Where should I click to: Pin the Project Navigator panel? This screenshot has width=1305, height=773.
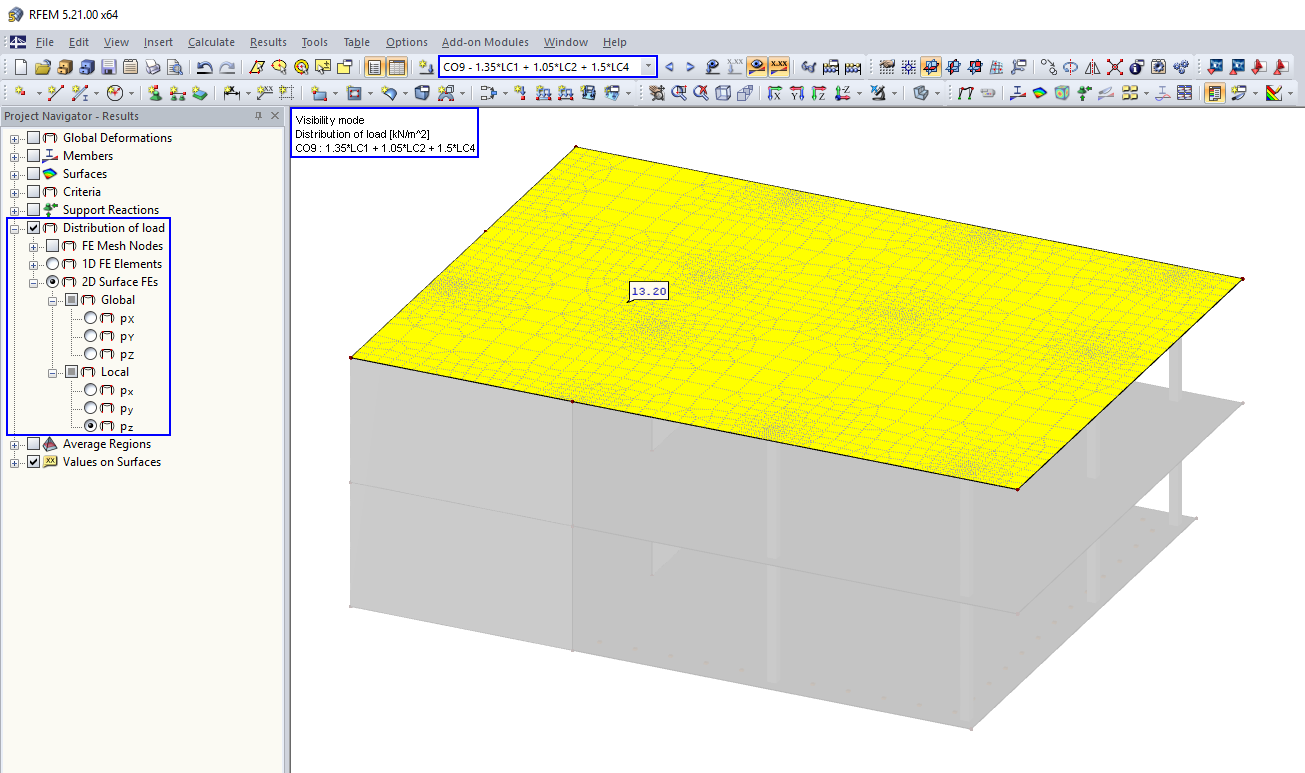[256, 115]
